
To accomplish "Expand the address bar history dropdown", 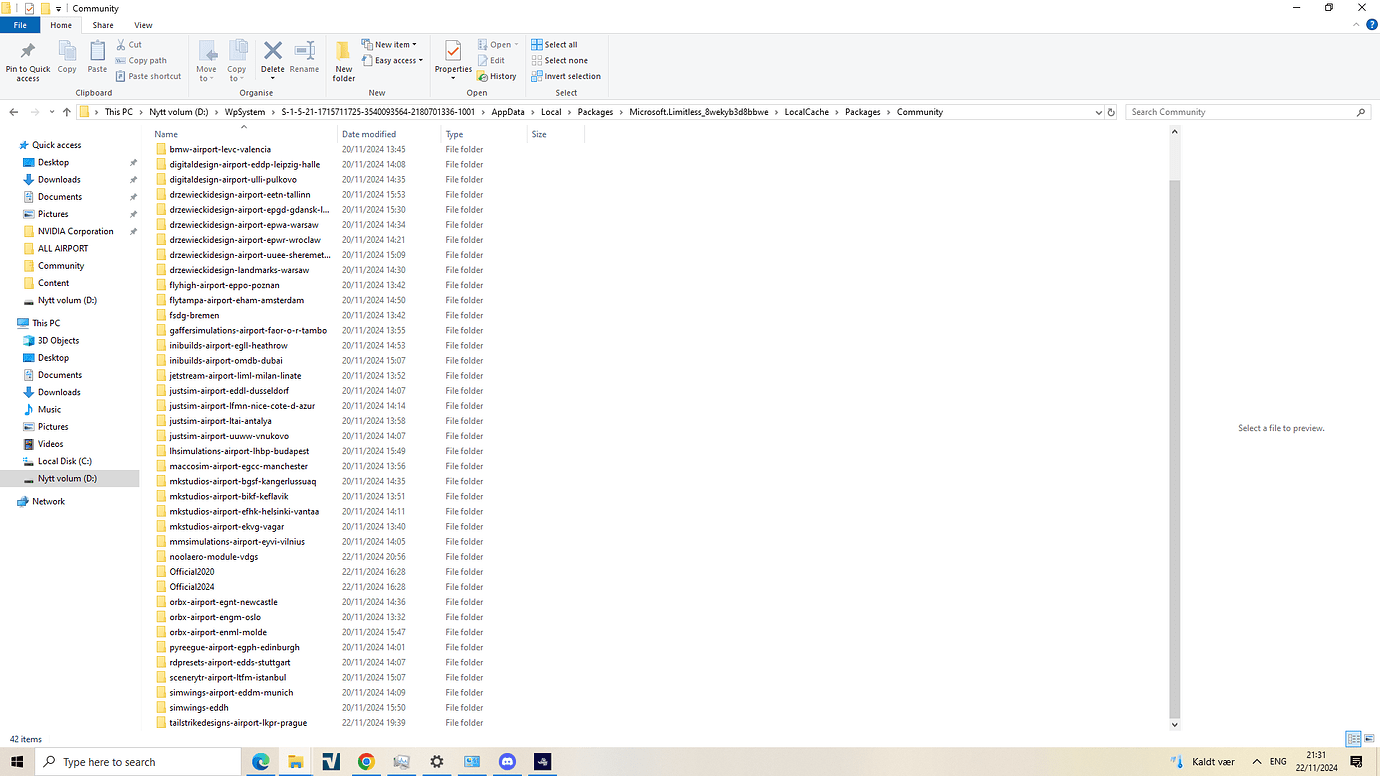I will (1099, 112).
